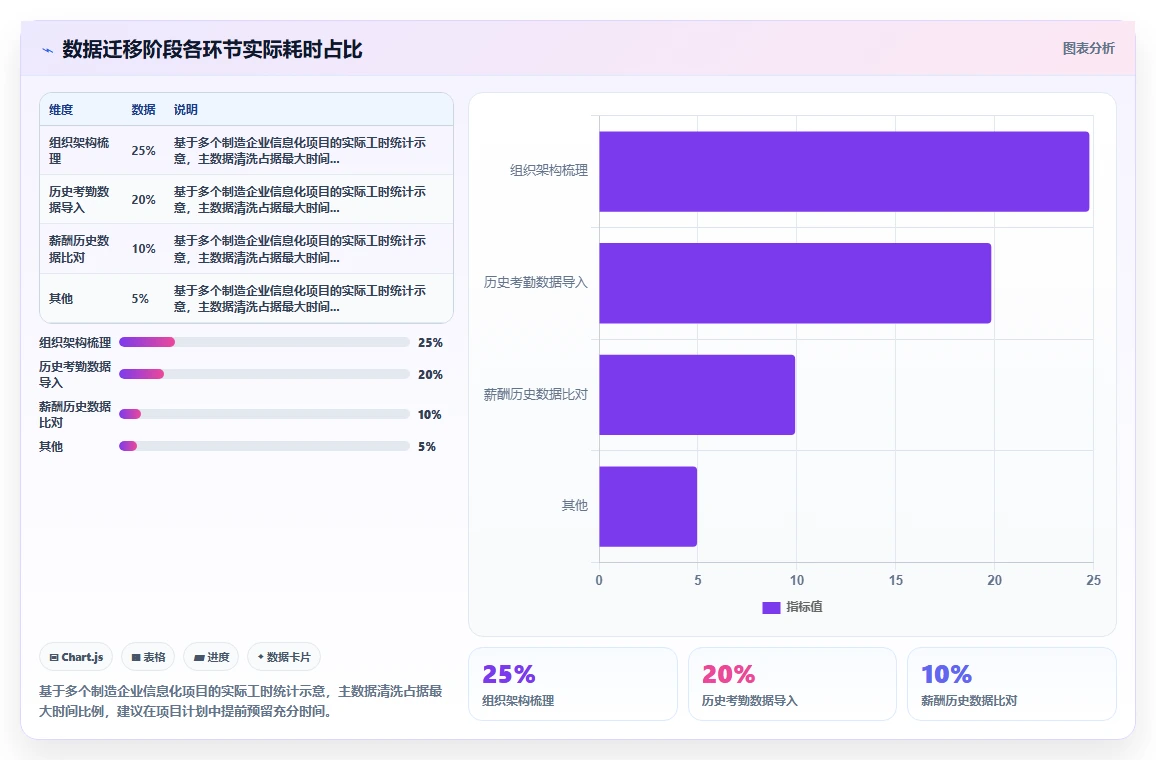Click the 25% value beside first progress bar
The image size is (1156, 760).
[431, 343]
